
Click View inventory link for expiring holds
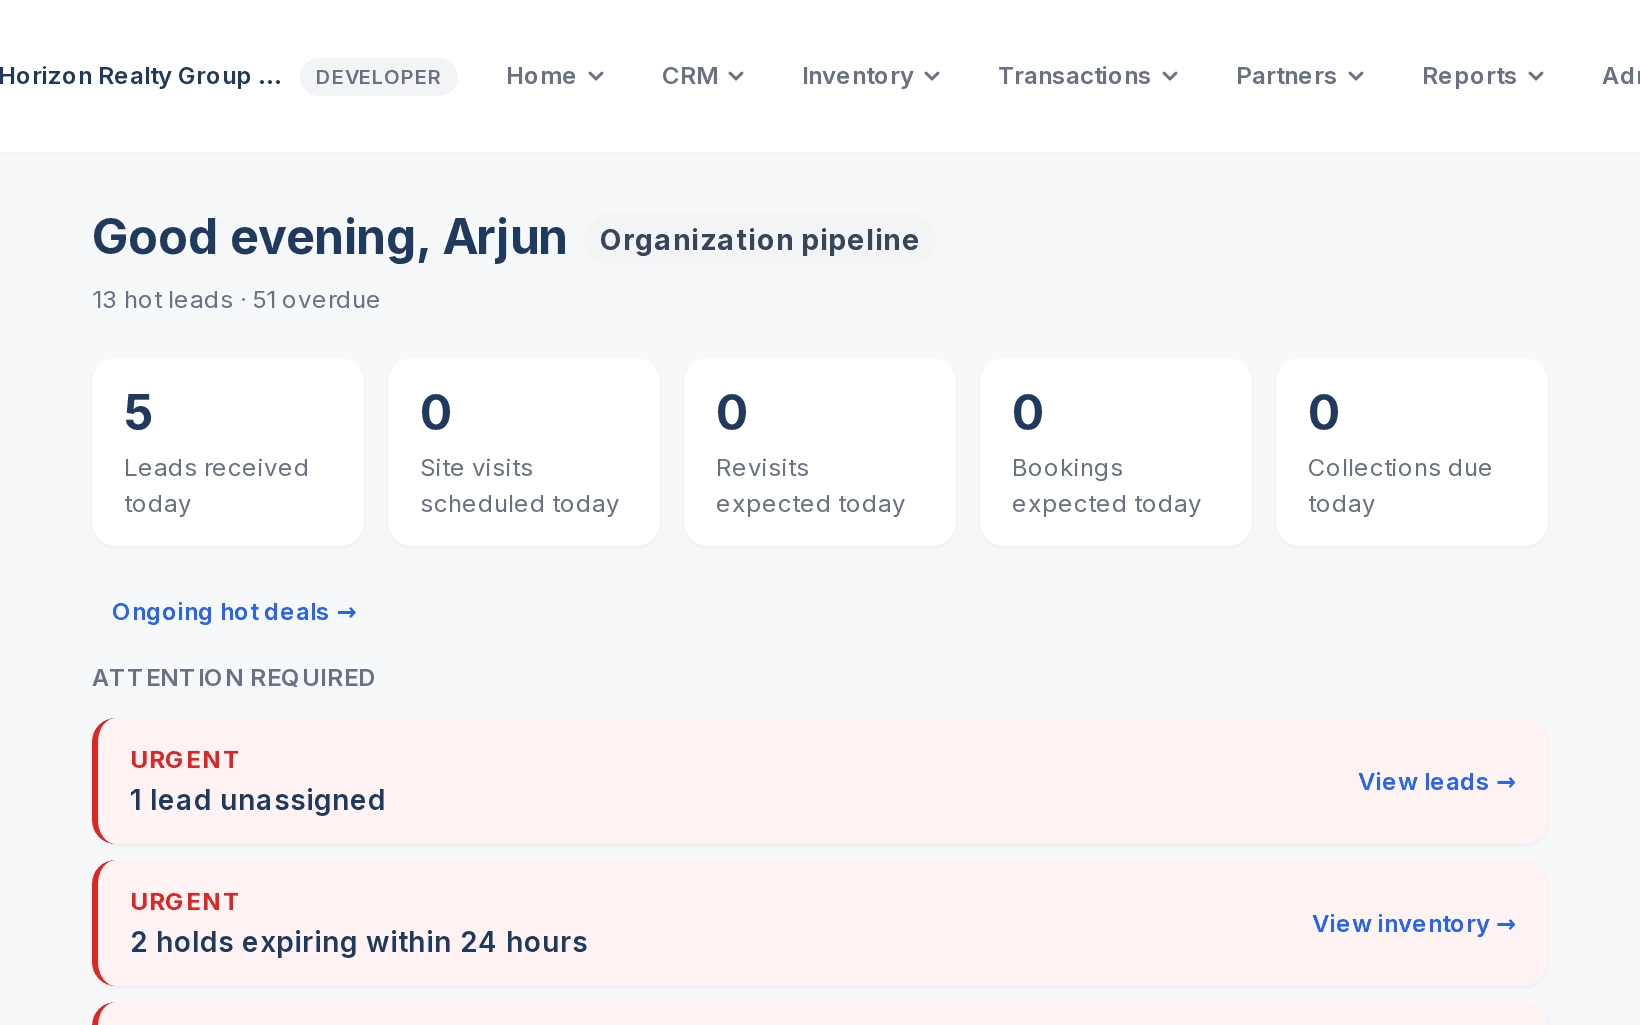click(x=1414, y=924)
